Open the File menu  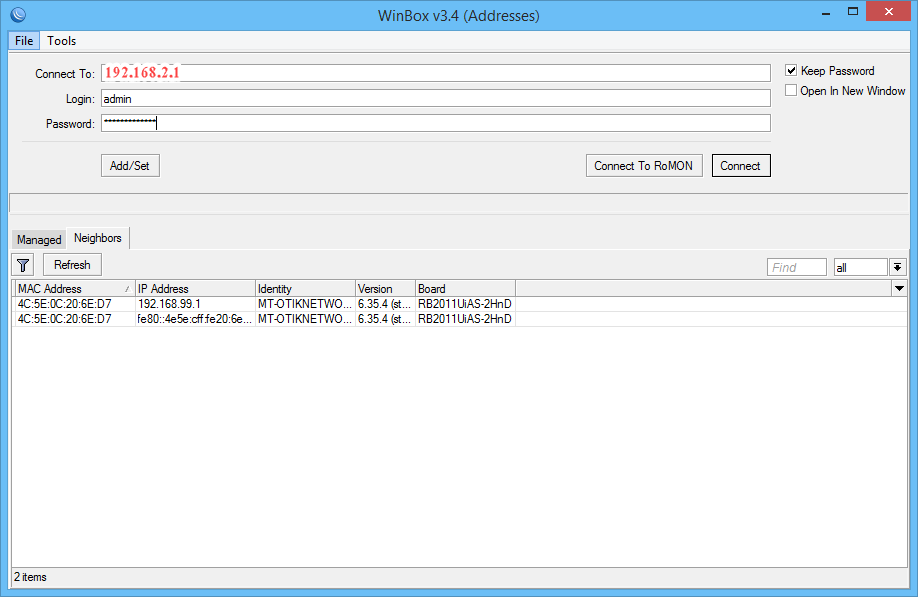tap(24, 41)
